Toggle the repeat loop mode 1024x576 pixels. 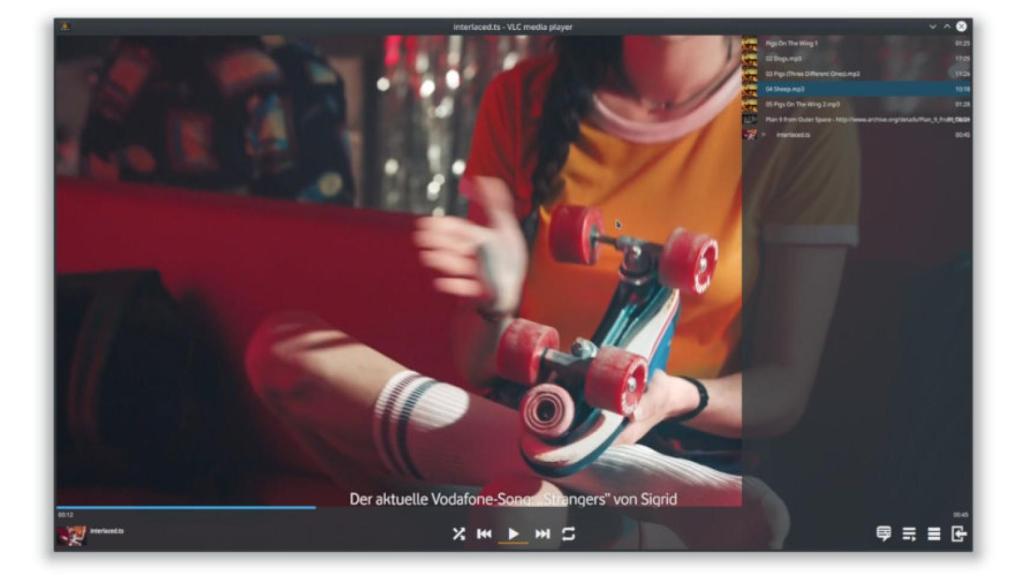pos(569,534)
